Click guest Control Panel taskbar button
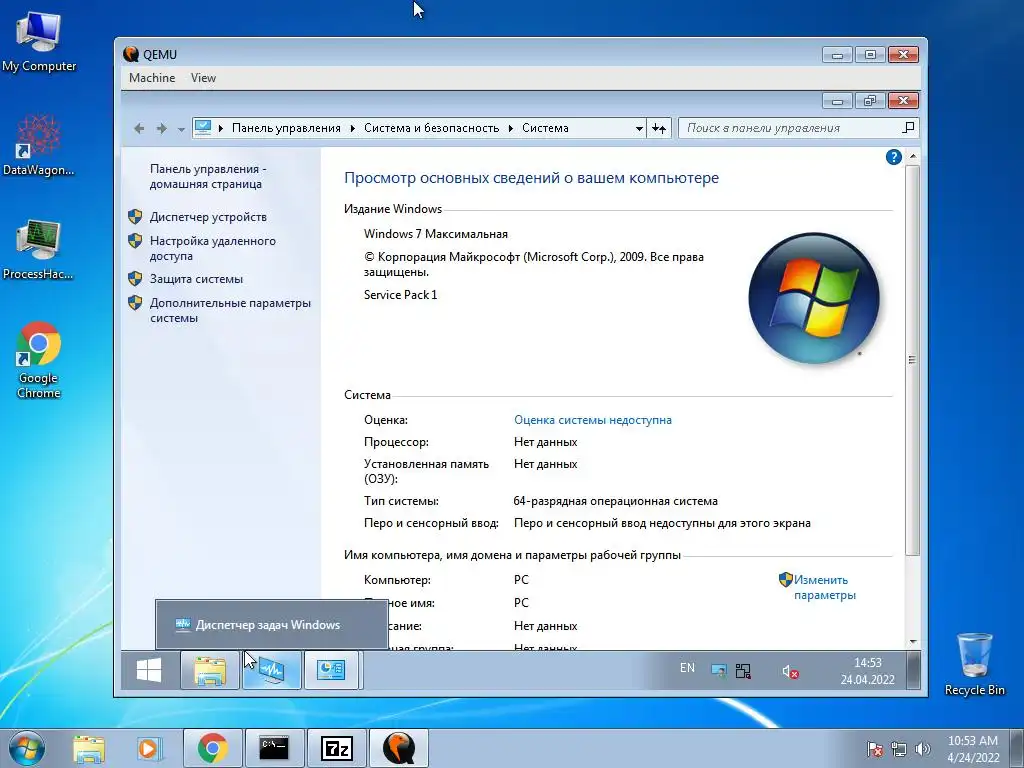The height and width of the screenshot is (768, 1024). point(331,670)
